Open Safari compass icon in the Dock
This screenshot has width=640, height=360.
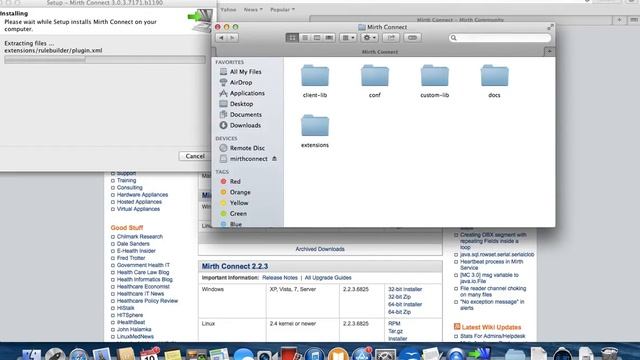tap(78, 354)
